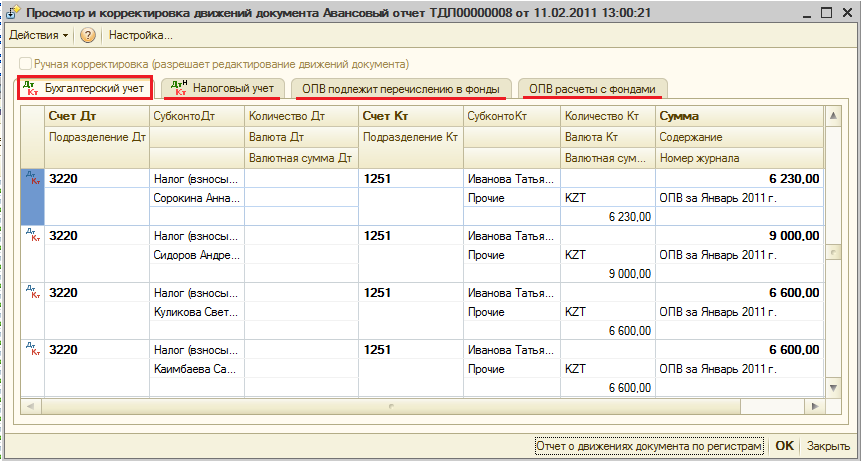Image resolution: width=861 pixels, height=461 pixels.
Task: Select Дт/Кт row marker for the 6 230,00 entry
Action: [x=33, y=178]
